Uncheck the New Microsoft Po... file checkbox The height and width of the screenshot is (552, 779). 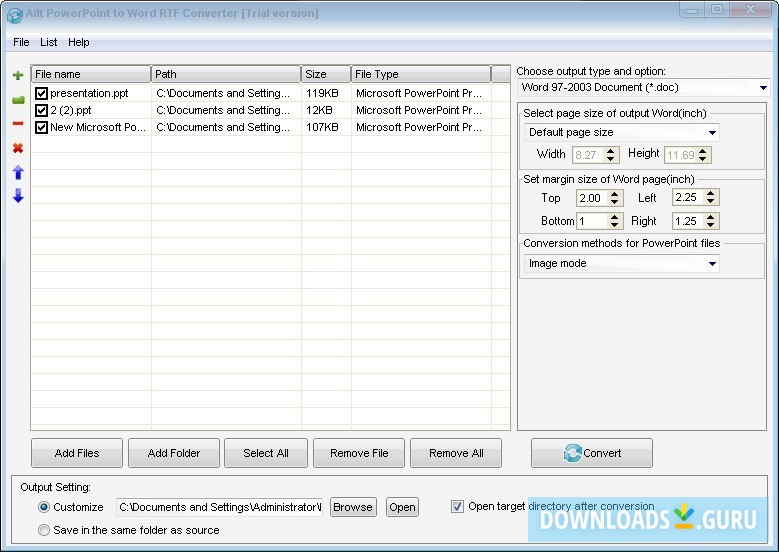point(41,127)
